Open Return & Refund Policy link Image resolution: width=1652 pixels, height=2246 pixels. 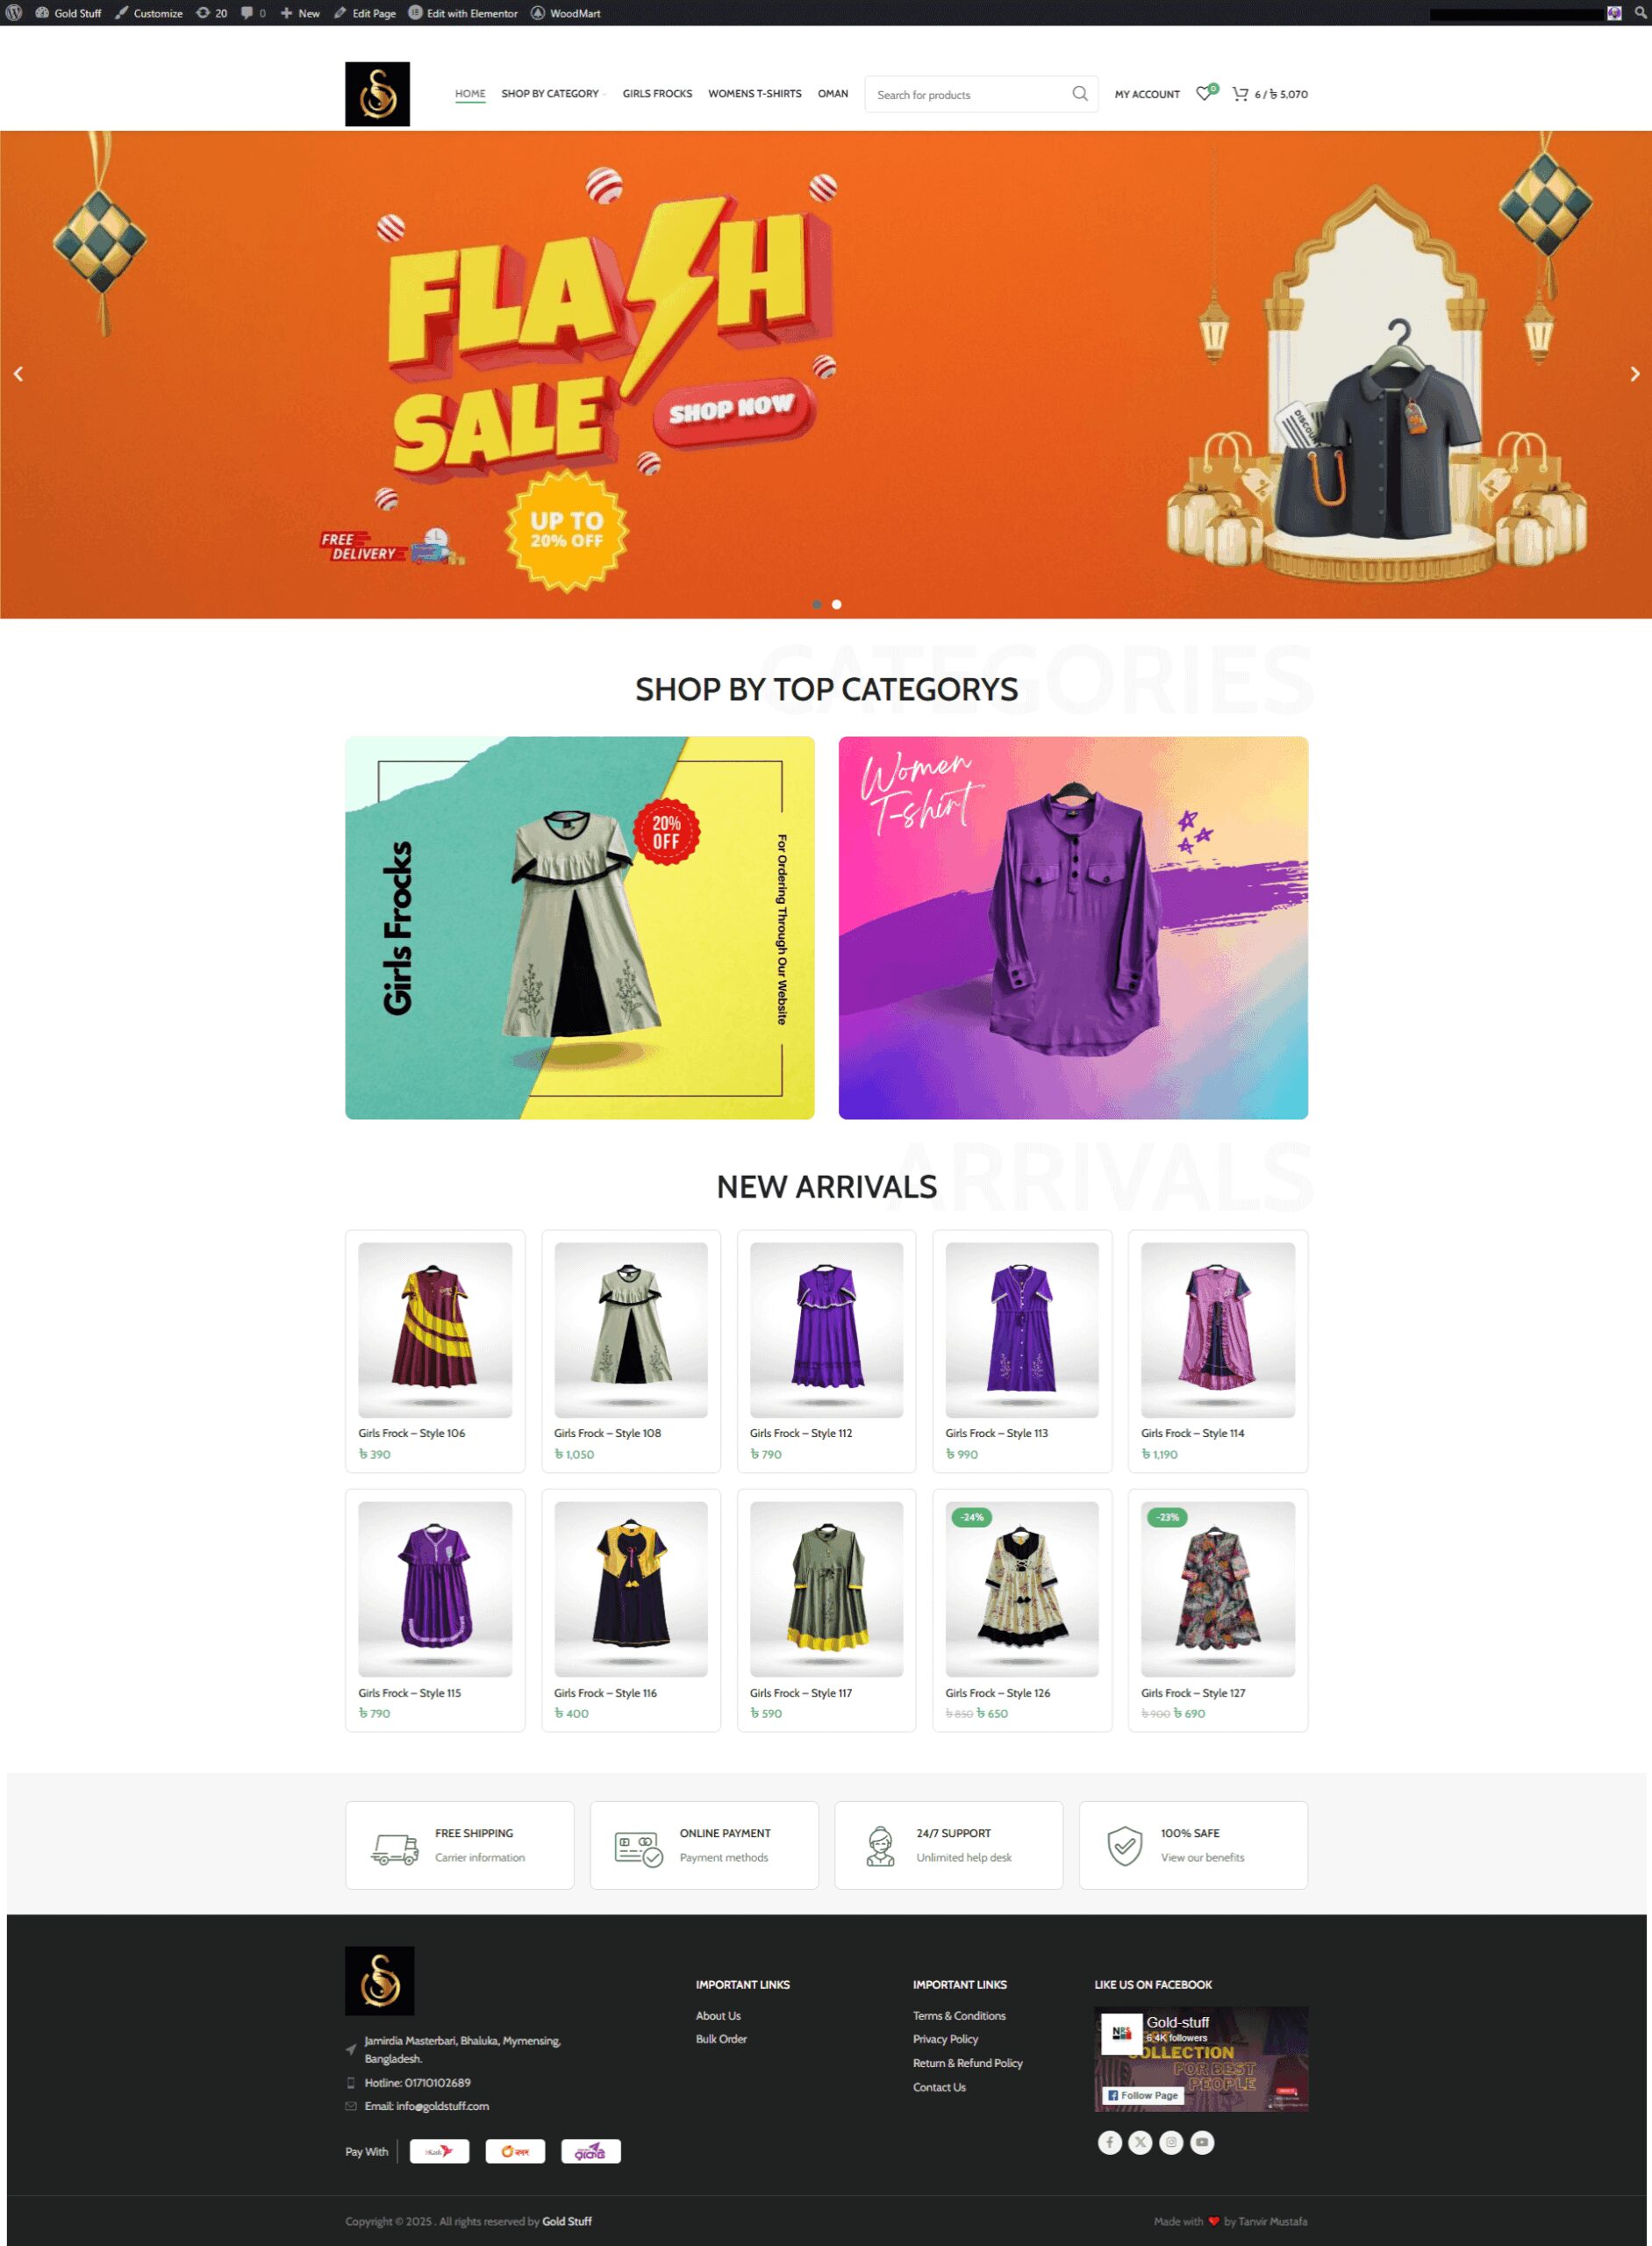[967, 2063]
